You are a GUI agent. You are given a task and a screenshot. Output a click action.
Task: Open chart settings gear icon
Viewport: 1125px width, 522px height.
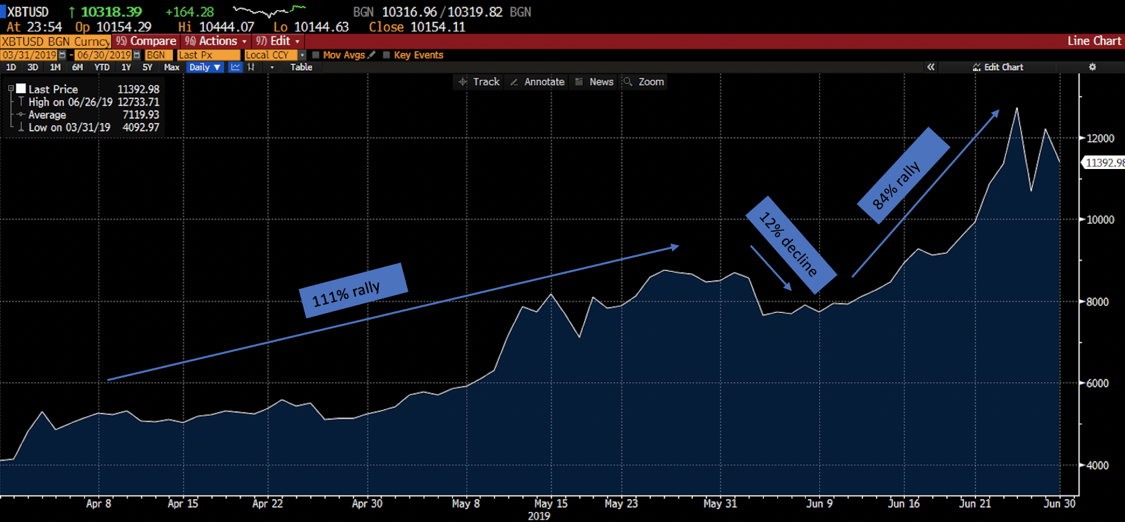1092,67
